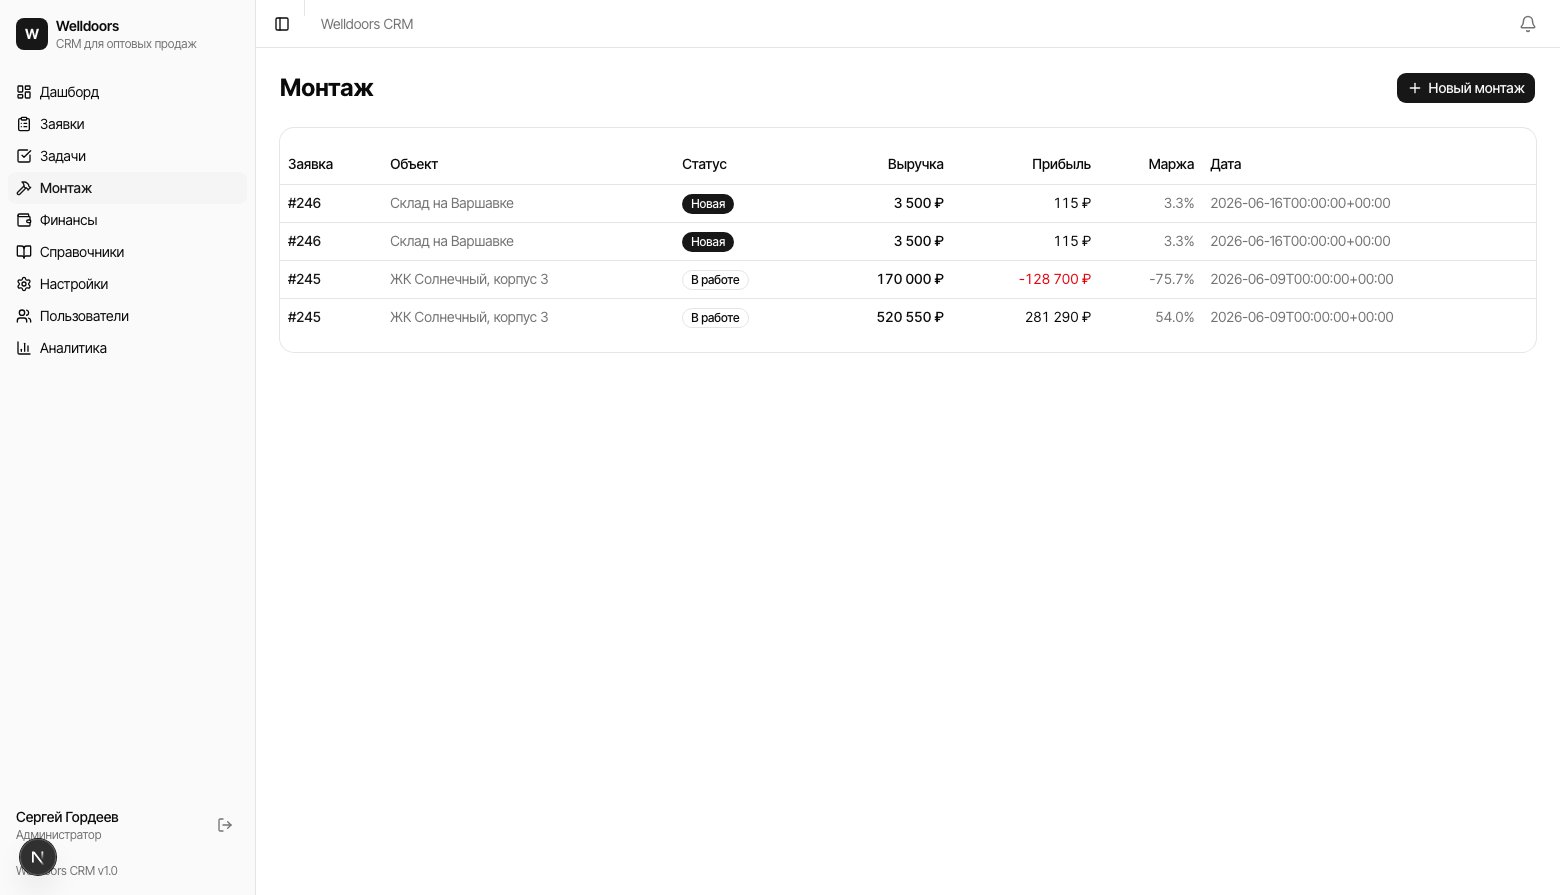Screen dimensions: 1560x895
Task: Click the Объект column header
Action: click(414, 164)
